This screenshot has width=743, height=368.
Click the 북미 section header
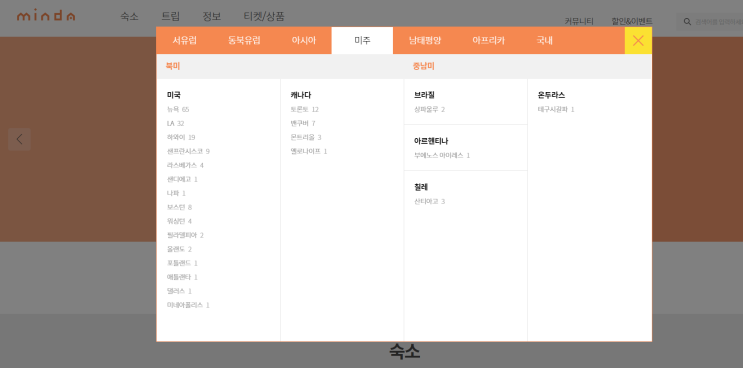(x=172, y=66)
